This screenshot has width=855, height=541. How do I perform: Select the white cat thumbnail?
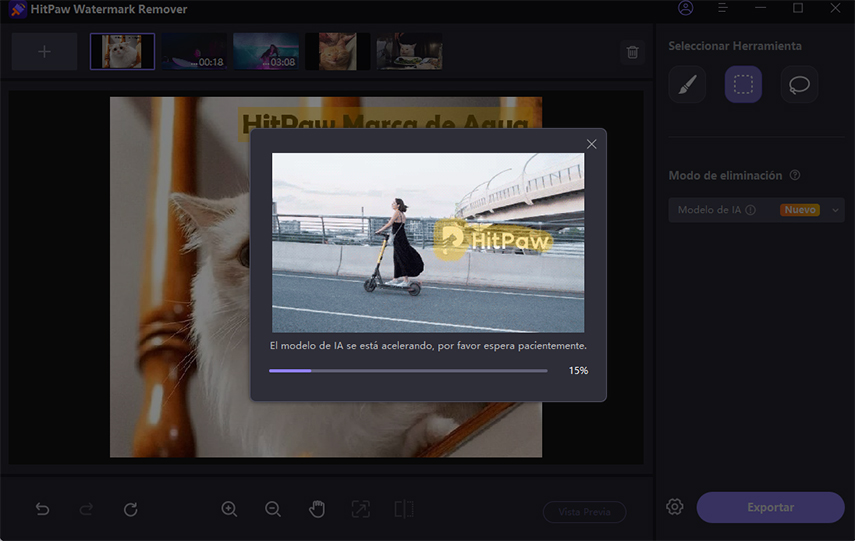click(122, 52)
